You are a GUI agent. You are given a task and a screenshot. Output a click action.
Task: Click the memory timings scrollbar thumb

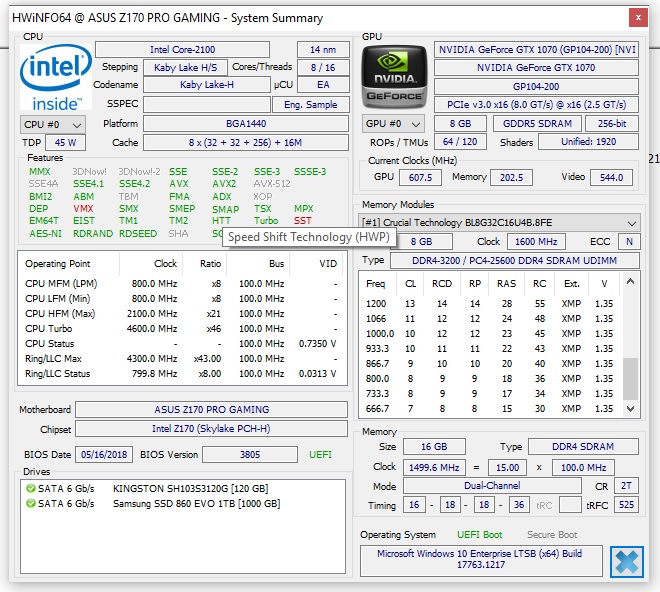(630, 379)
